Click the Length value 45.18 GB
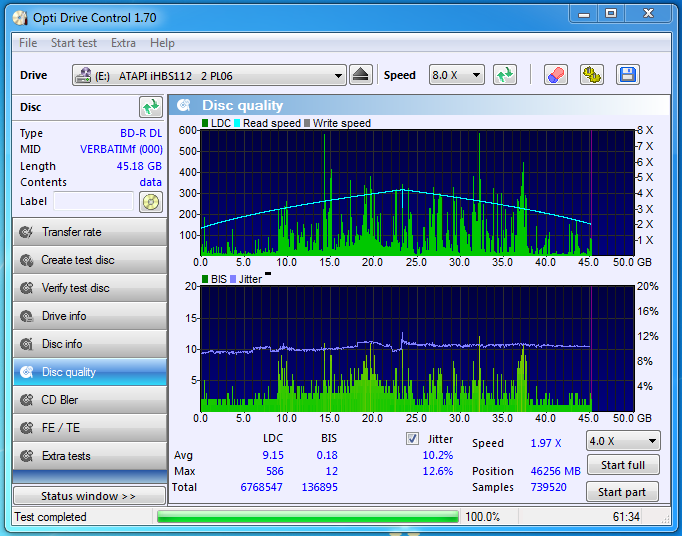682x536 pixels. (139, 166)
